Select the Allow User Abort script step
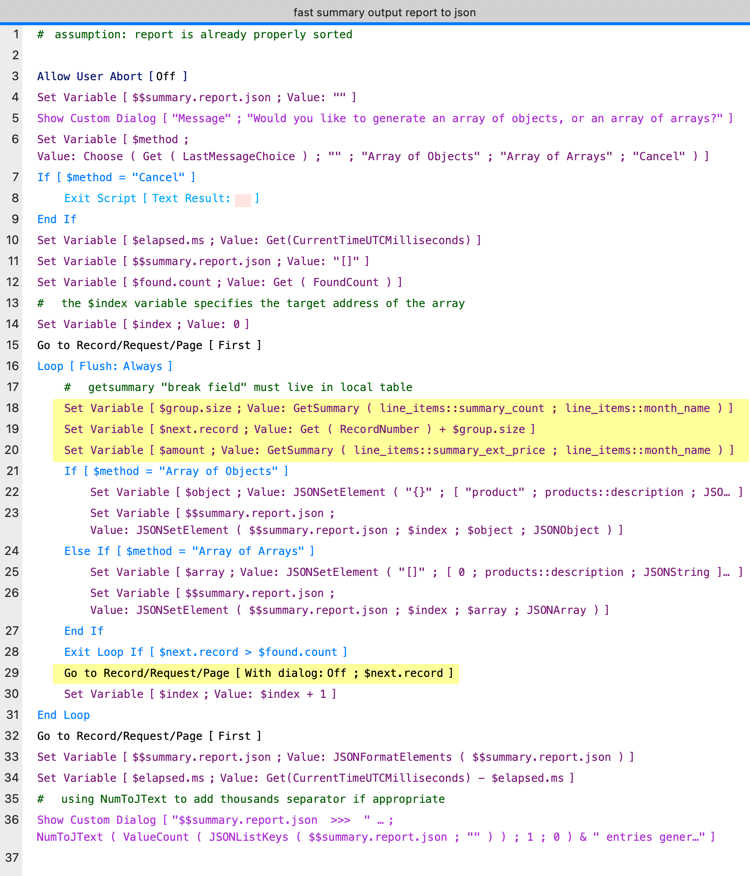 [x=112, y=76]
